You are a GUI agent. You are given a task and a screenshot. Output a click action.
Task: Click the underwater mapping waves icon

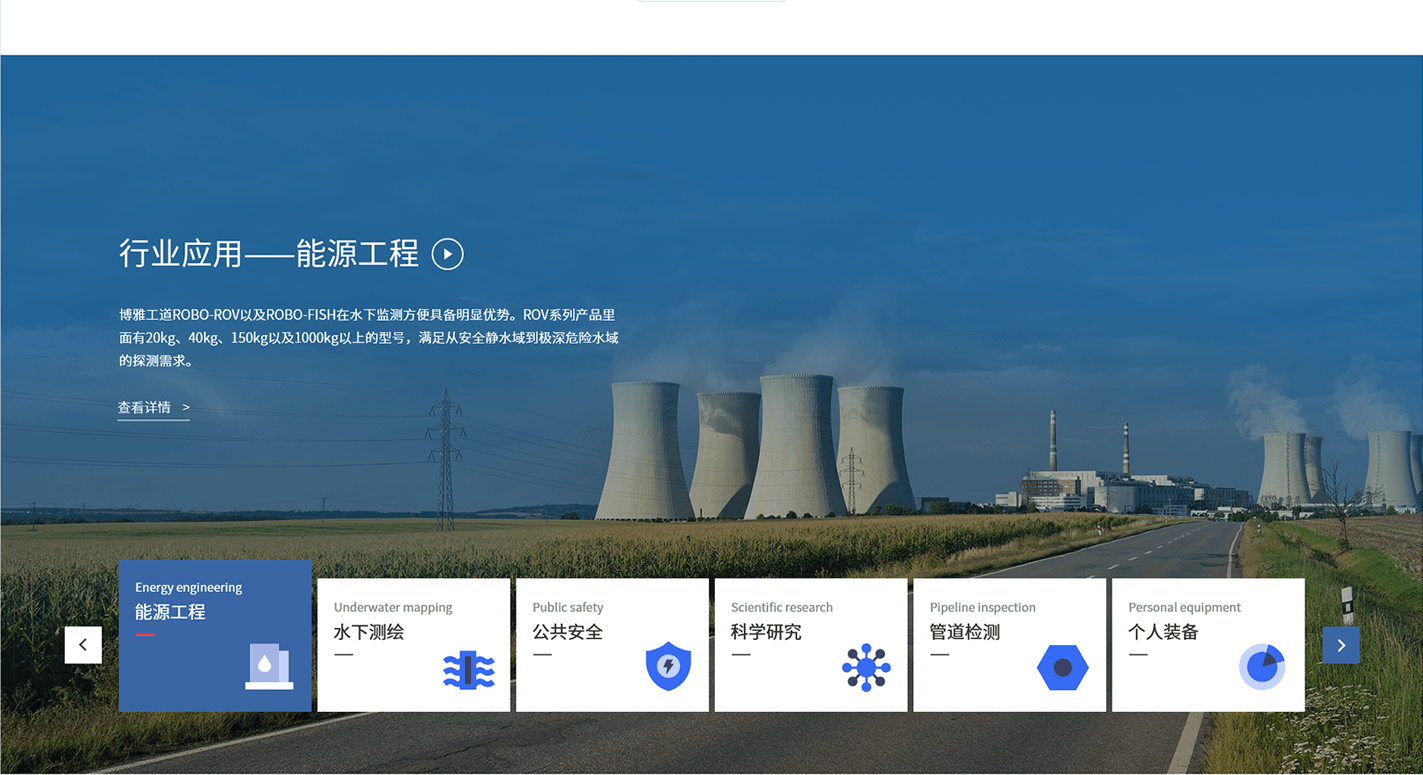[468, 669]
